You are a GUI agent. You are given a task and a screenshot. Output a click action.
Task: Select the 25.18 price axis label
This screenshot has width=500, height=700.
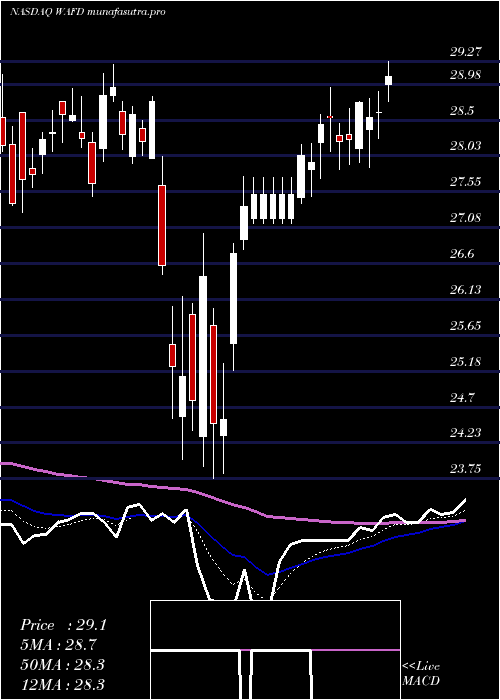pyautogui.click(x=466, y=361)
